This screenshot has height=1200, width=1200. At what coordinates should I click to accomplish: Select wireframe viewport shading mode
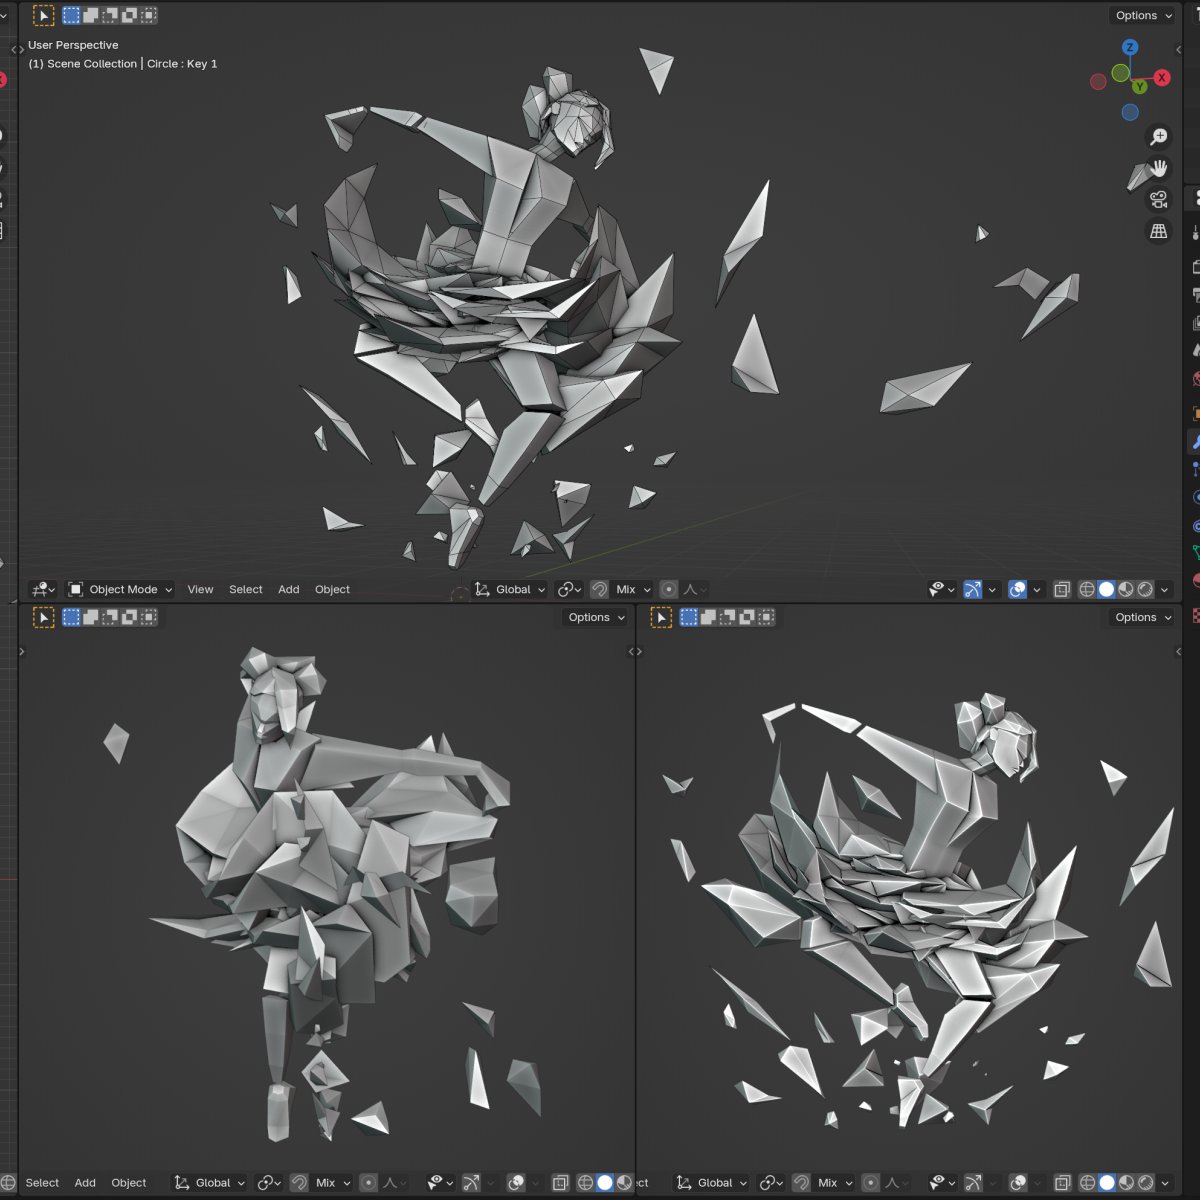[1087, 589]
